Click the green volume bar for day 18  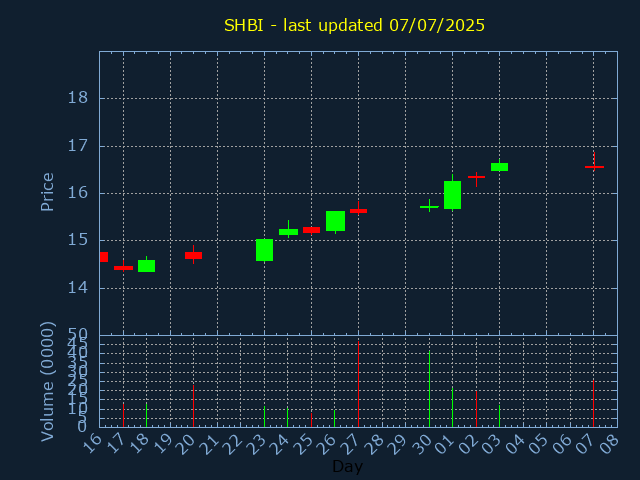click(147, 415)
